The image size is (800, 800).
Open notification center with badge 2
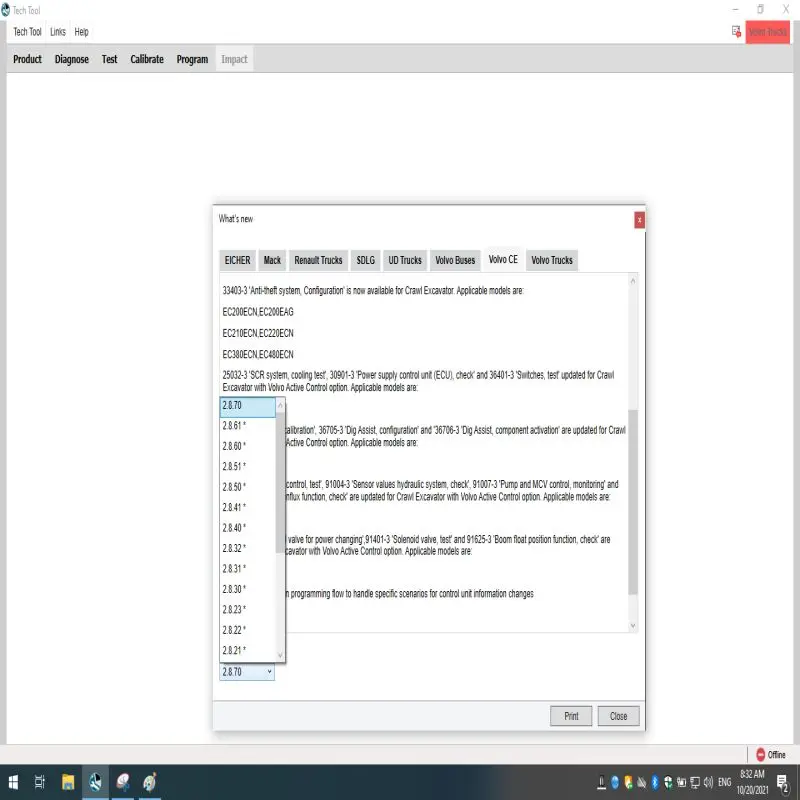pyautogui.click(x=782, y=782)
